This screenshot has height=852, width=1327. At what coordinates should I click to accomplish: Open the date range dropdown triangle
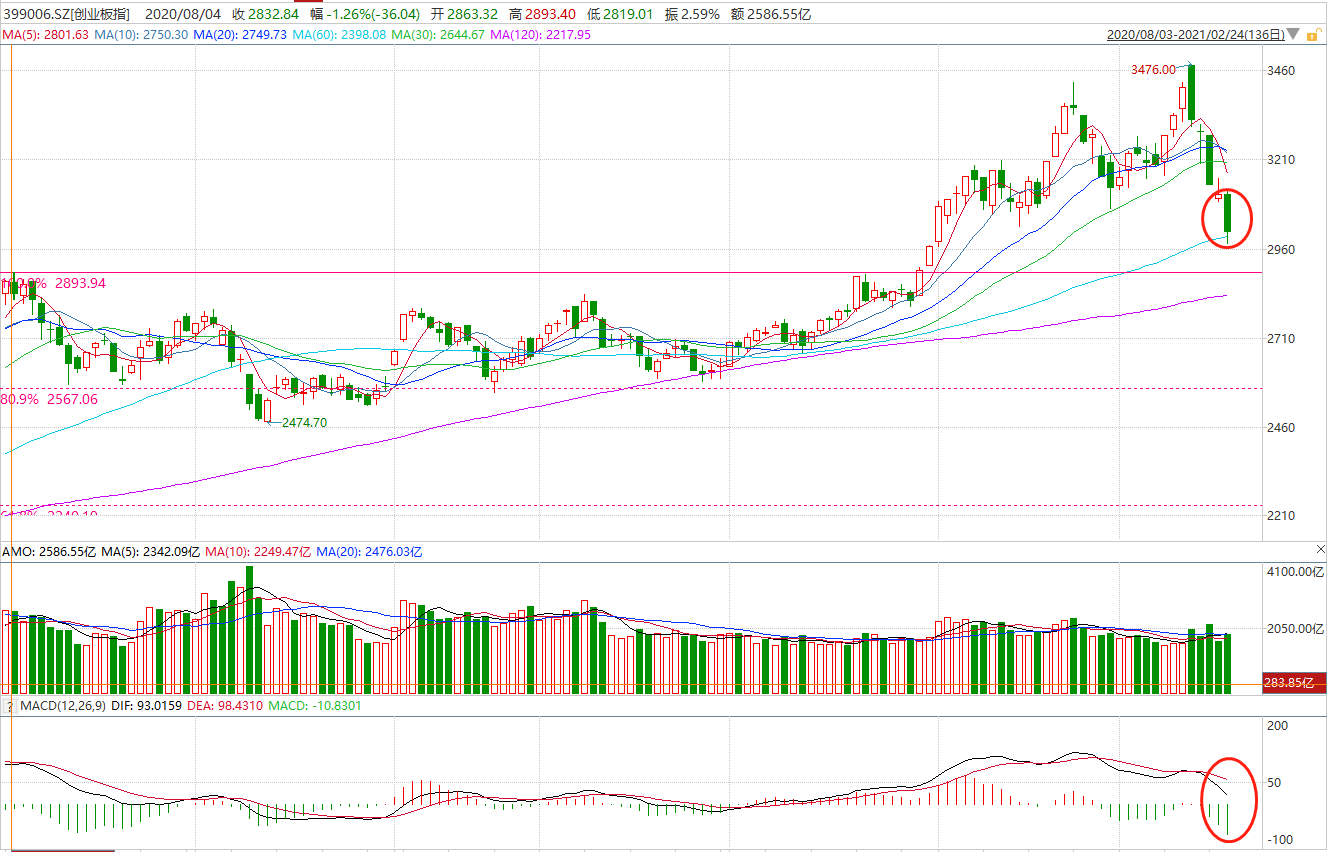click(x=1293, y=35)
